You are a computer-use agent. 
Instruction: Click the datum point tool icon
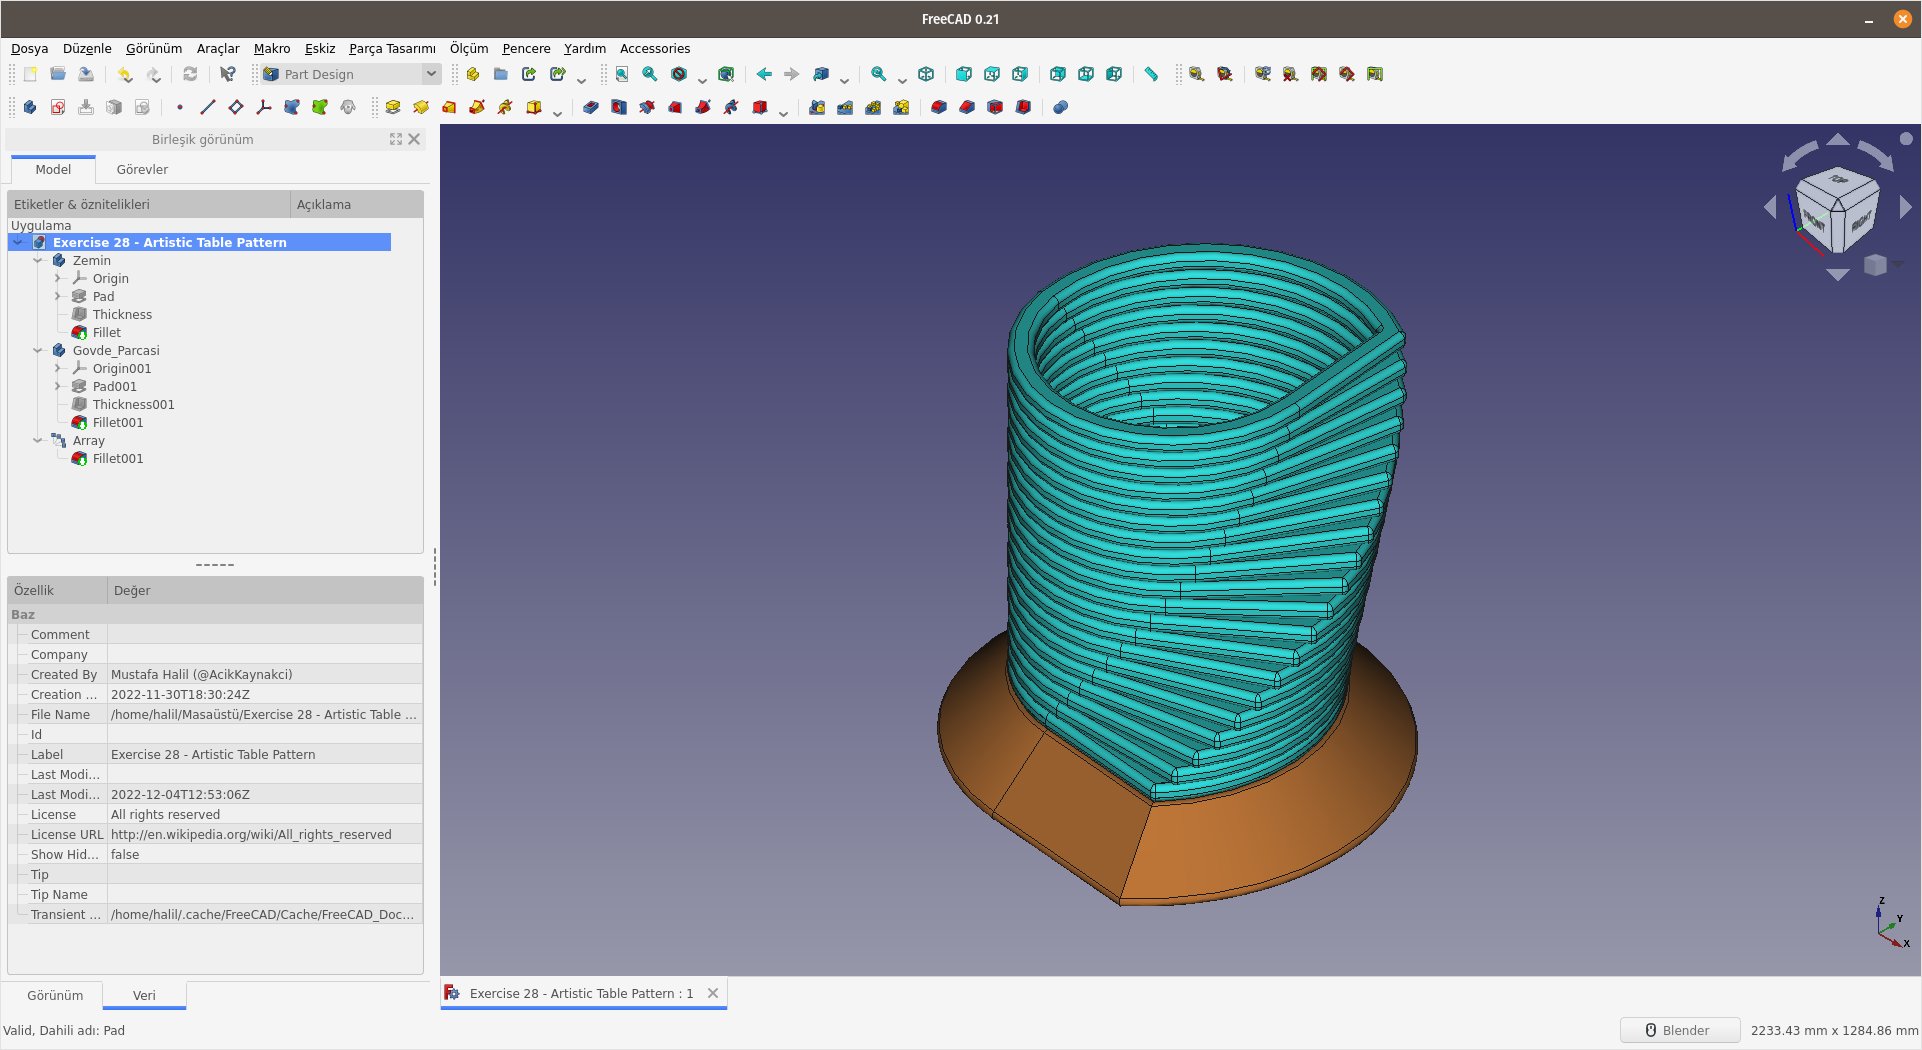click(180, 107)
